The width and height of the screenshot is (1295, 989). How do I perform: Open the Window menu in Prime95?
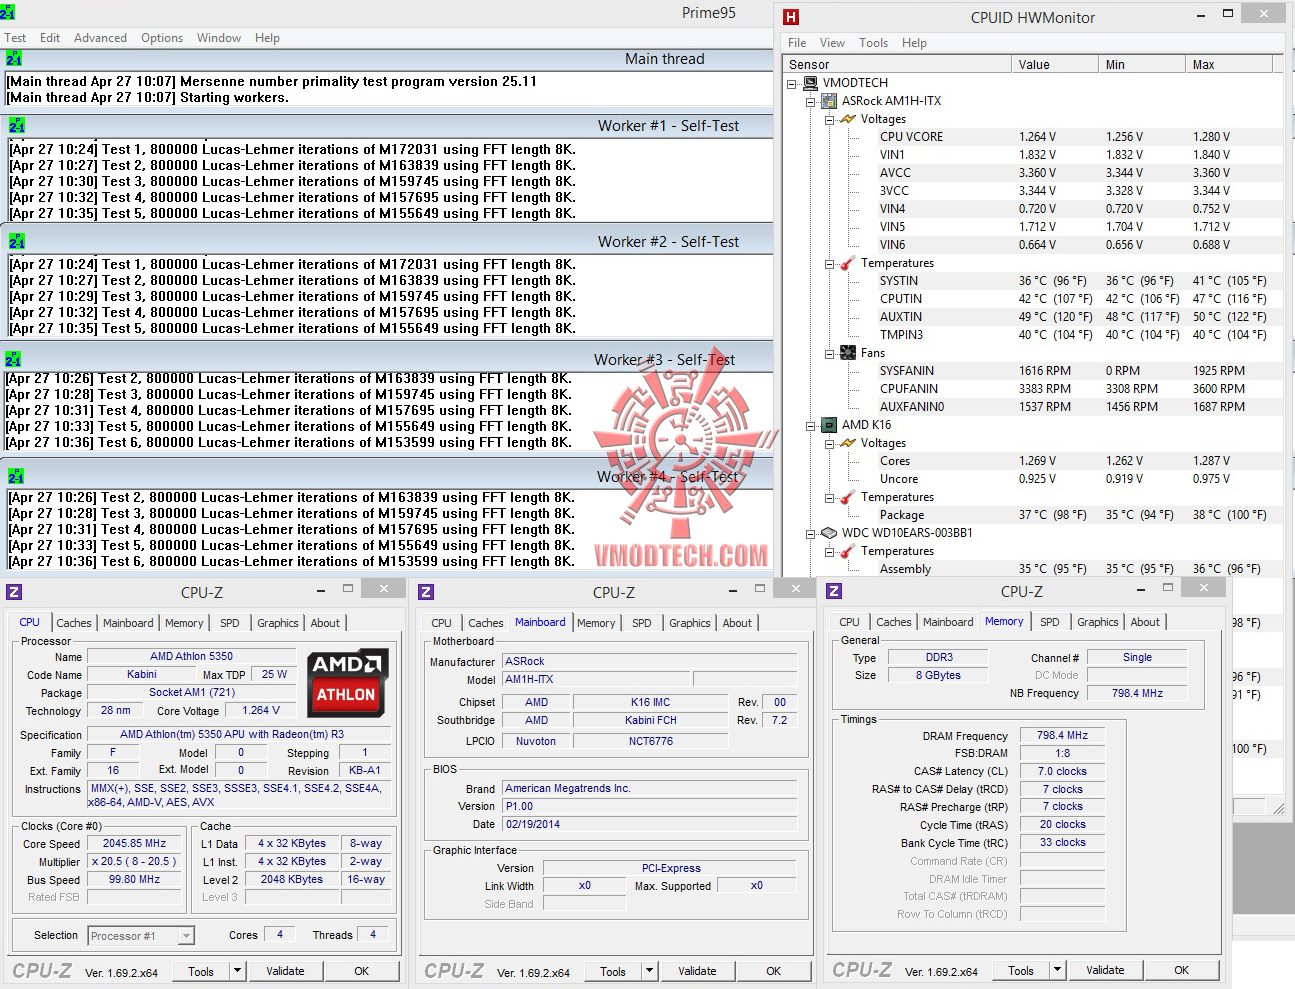(x=219, y=38)
